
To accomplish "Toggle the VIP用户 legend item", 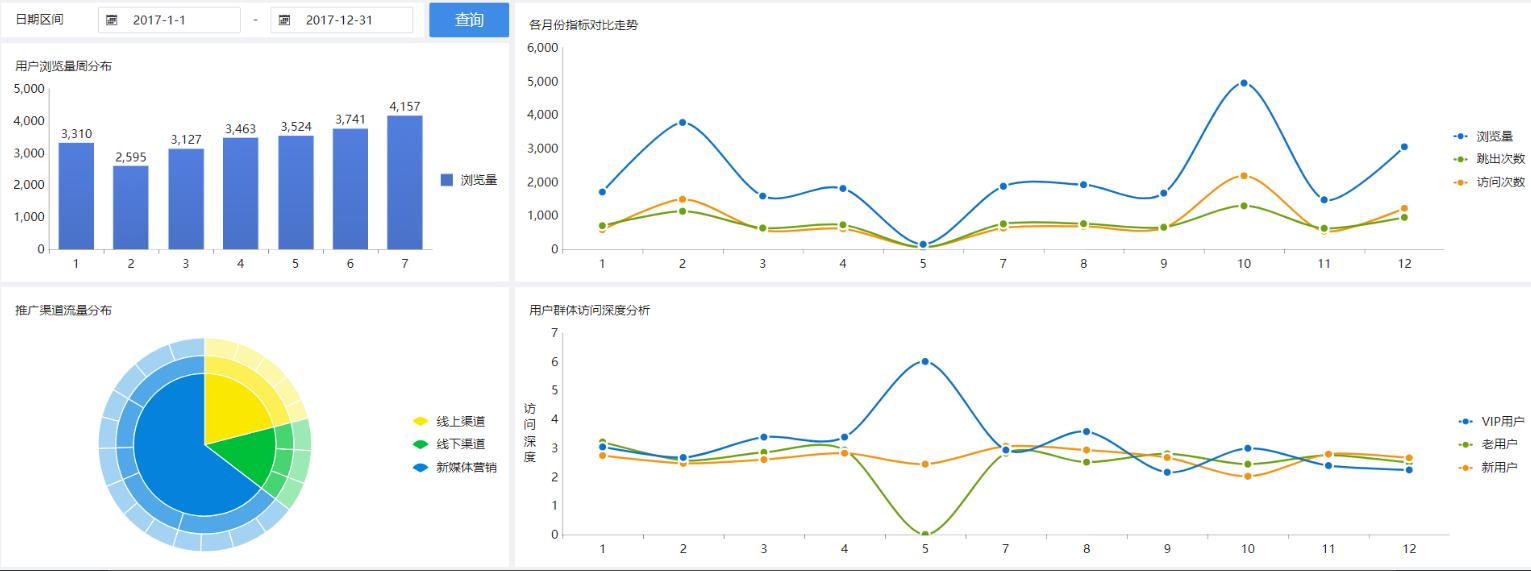I will click(x=1491, y=422).
